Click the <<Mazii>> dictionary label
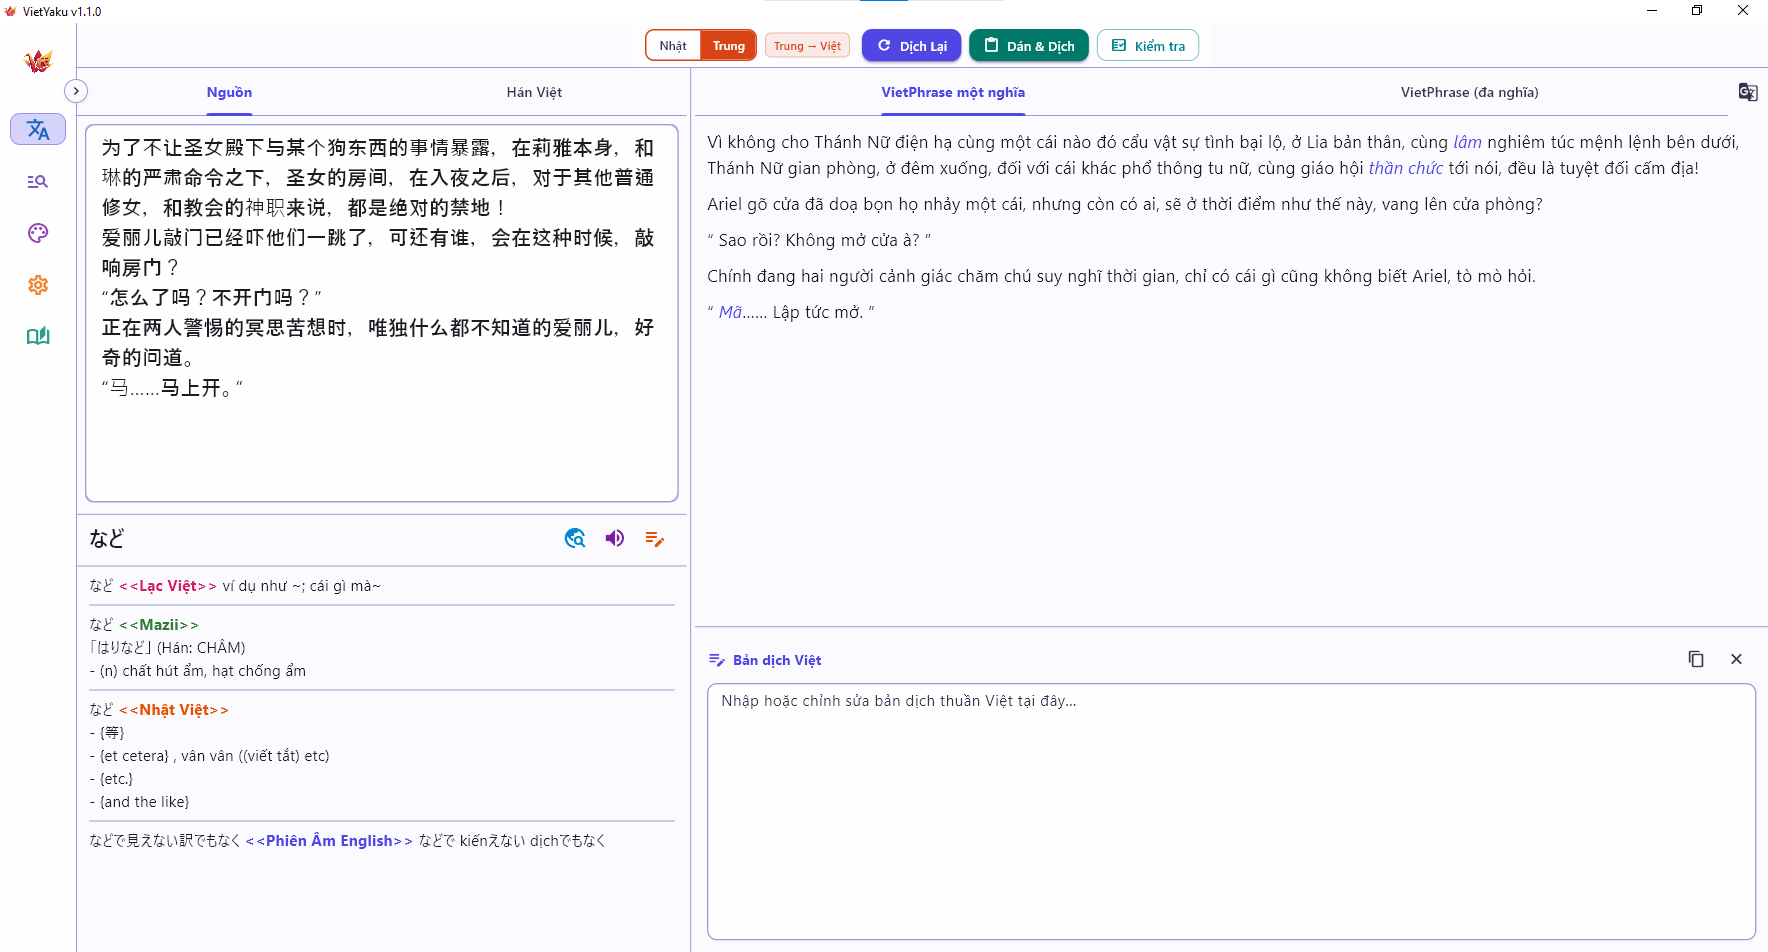 pyautogui.click(x=159, y=625)
